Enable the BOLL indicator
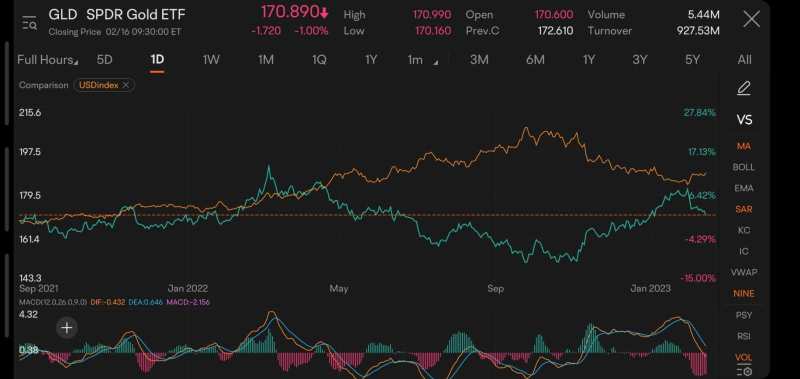Viewport: 800px width, 379px height. pos(744,167)
